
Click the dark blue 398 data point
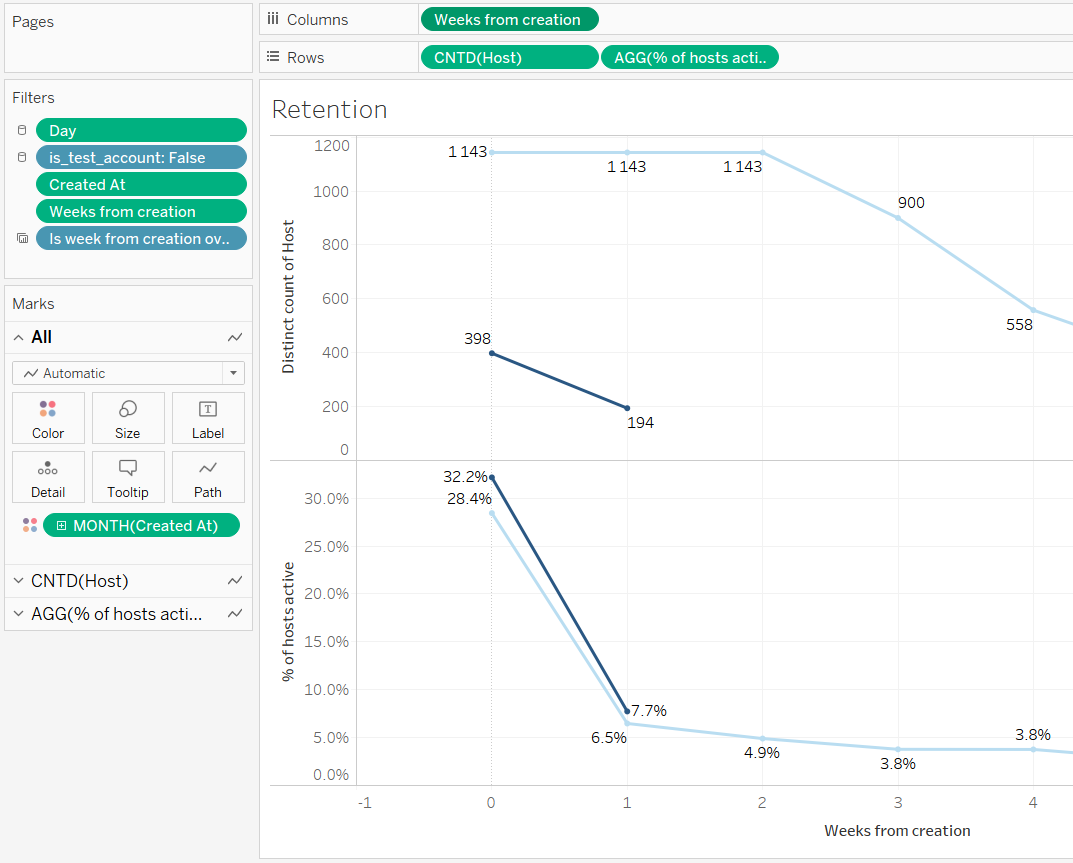[x=491, y=353]
